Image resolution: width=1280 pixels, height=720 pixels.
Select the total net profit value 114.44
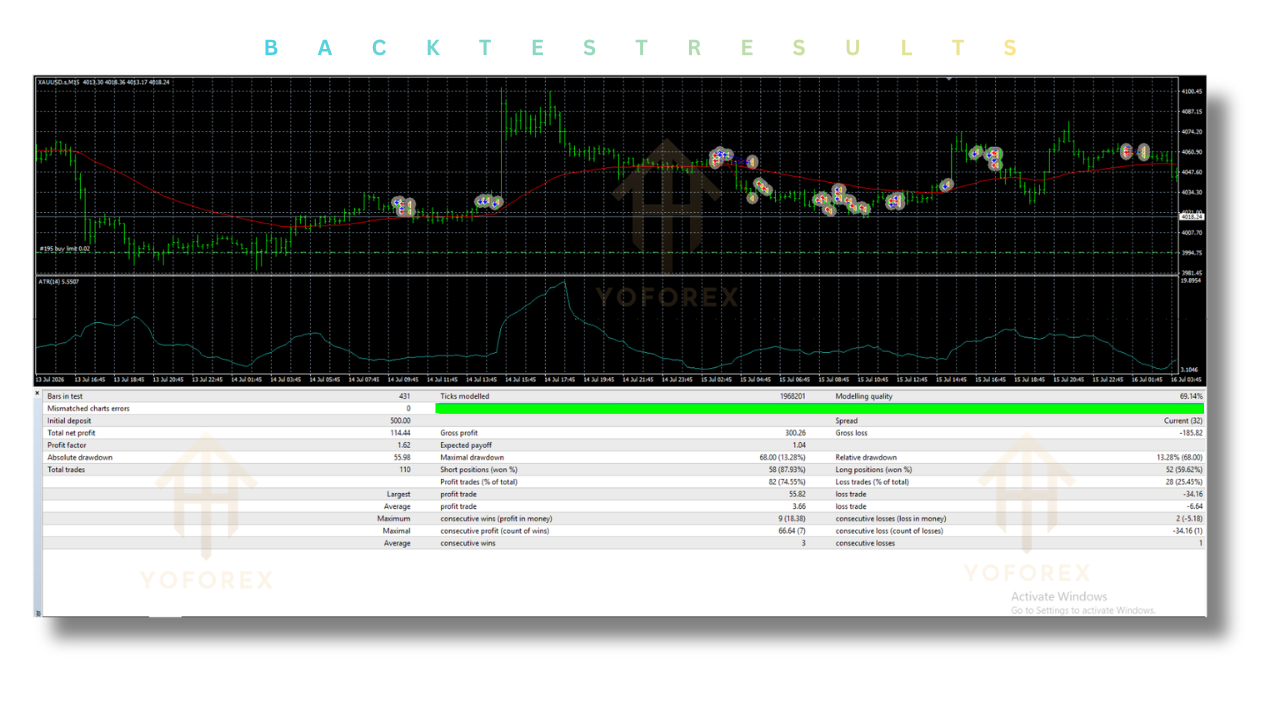coord(399,433)
